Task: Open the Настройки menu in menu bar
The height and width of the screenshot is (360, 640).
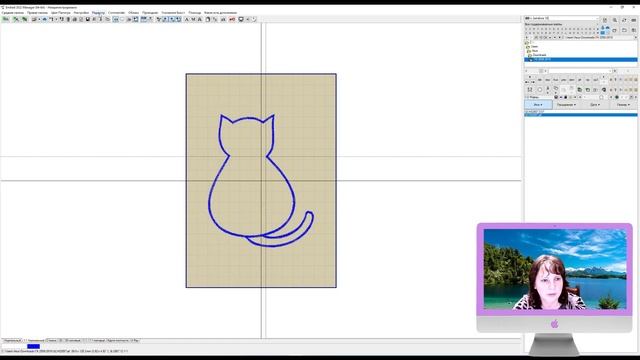Action: (x=81, y=13)
